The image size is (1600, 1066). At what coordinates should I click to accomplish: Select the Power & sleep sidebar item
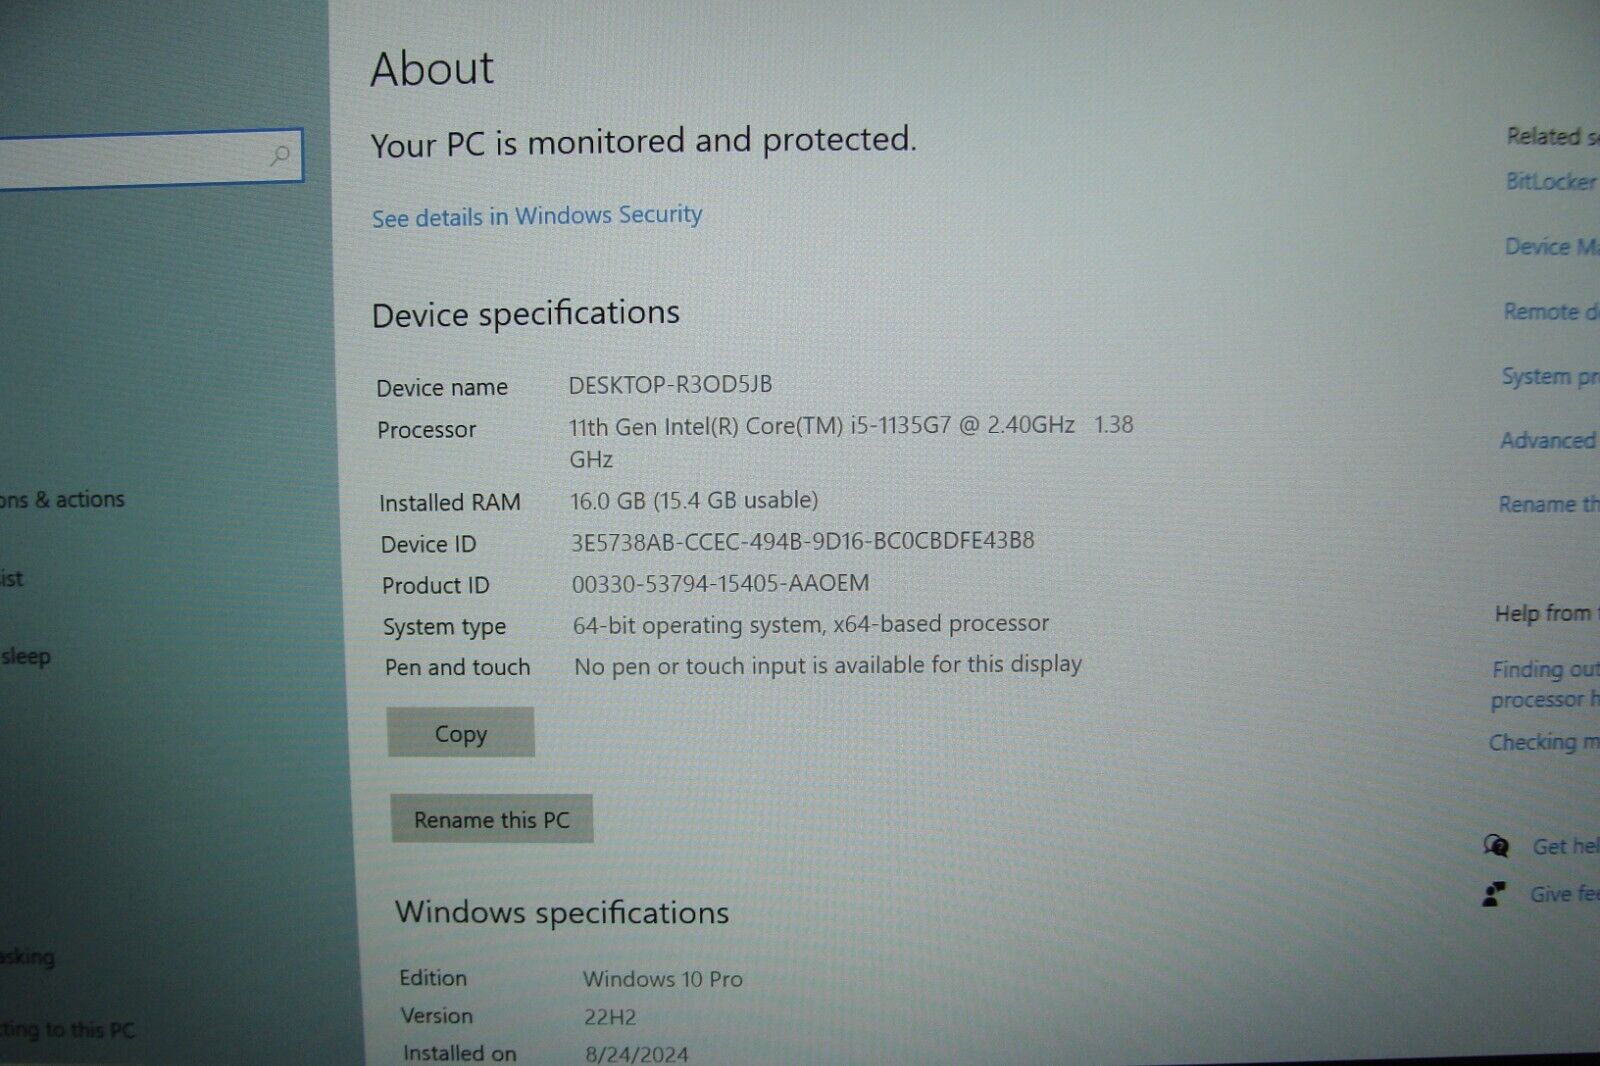tap(26, 657)
